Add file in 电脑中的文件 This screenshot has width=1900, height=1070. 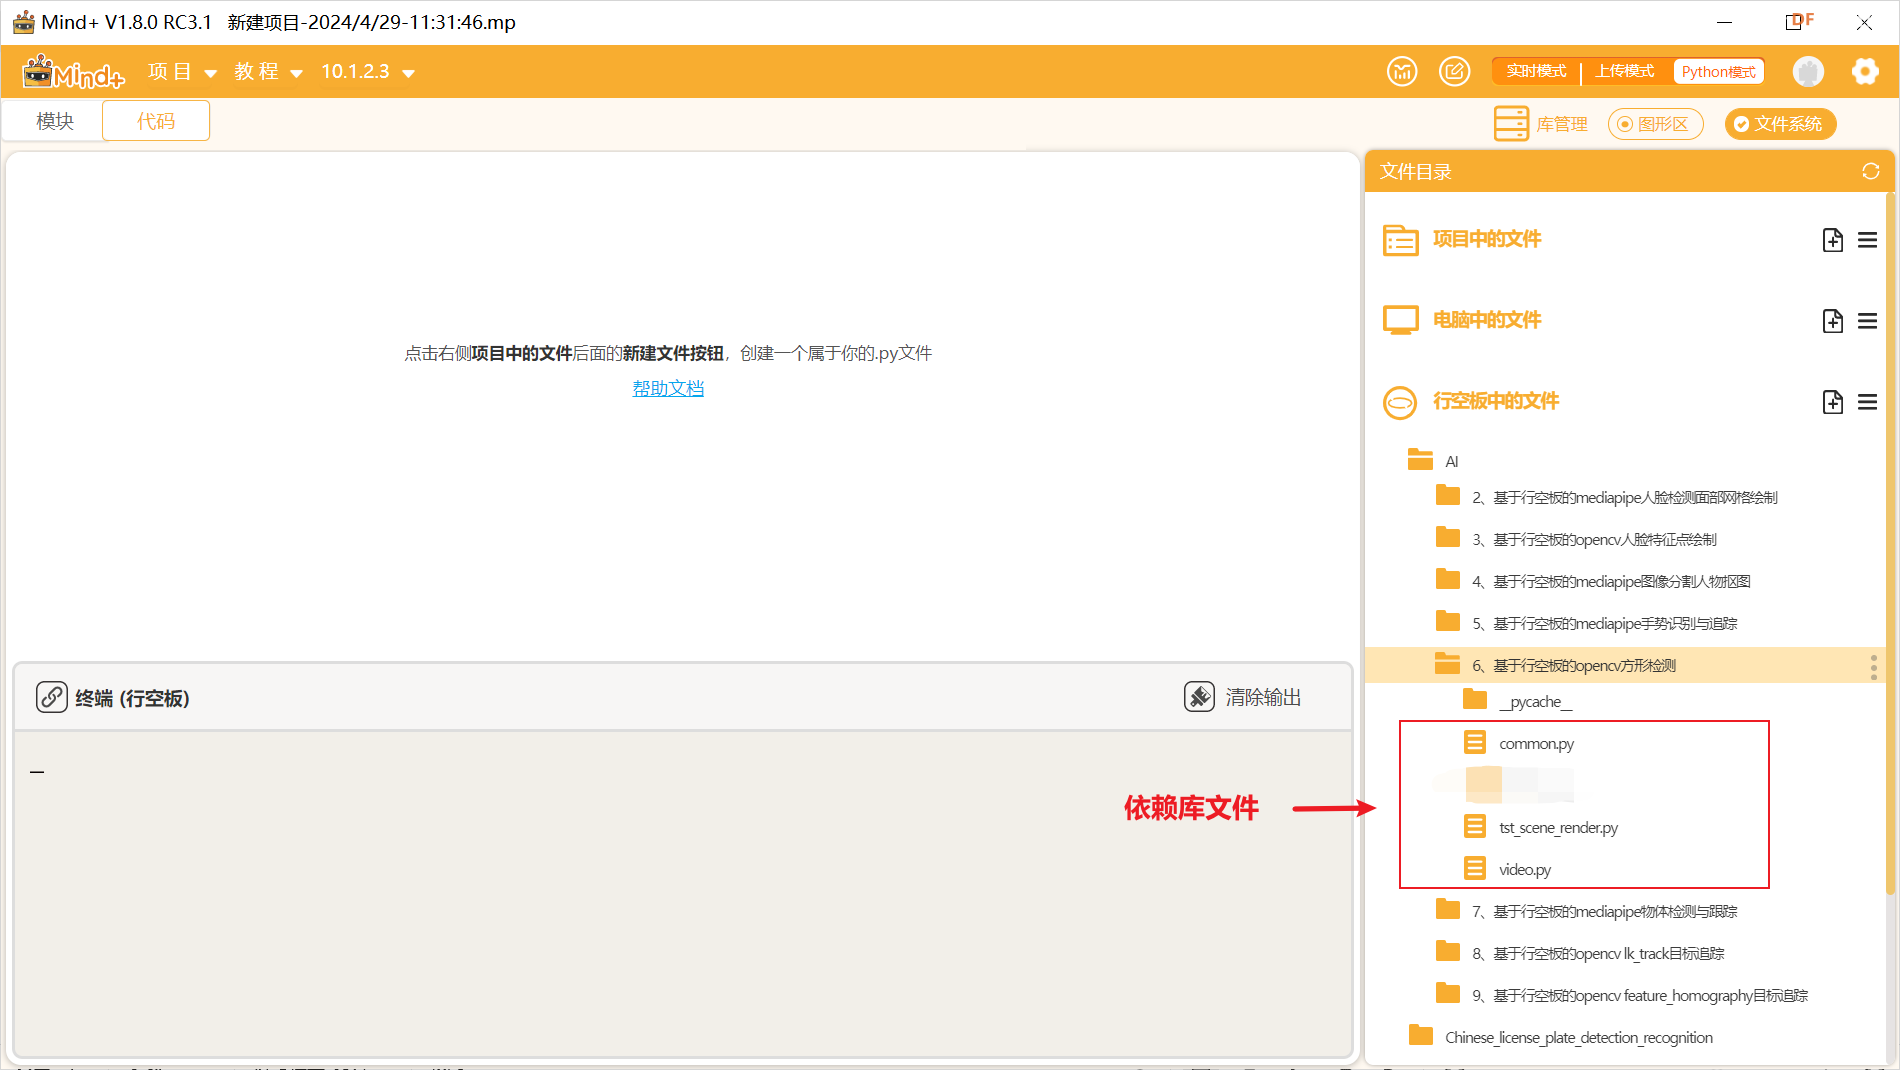tap(1832, 321)
